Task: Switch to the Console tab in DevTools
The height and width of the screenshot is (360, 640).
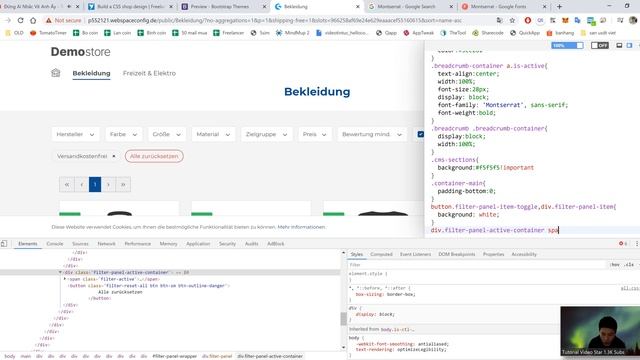Action: [x=55, y=244]
